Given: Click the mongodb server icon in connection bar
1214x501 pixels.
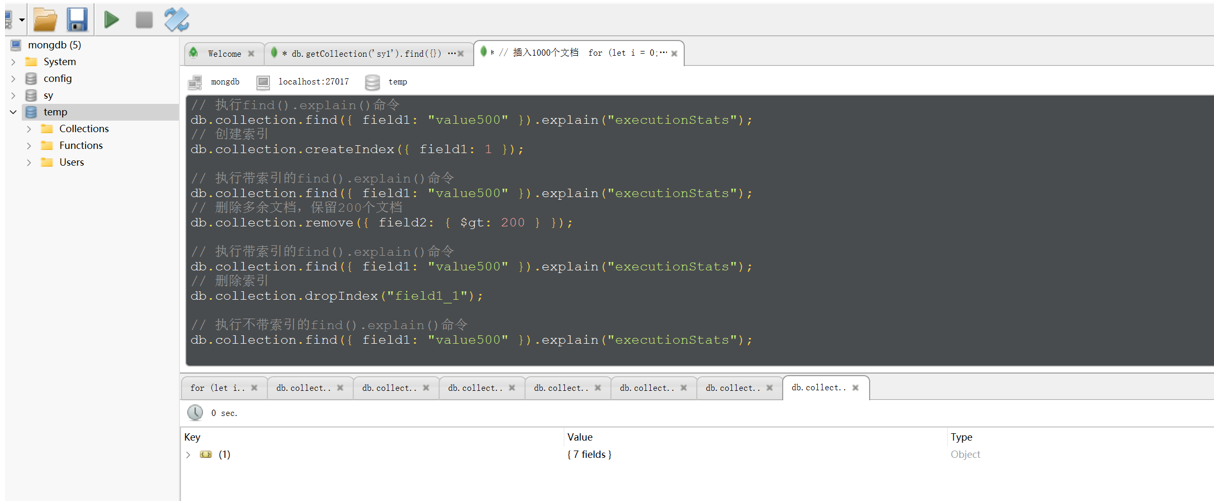Looking at the screenshot, I should 195,82.
